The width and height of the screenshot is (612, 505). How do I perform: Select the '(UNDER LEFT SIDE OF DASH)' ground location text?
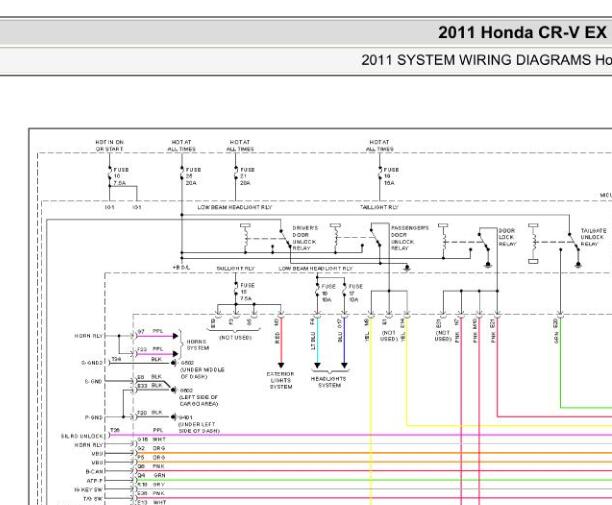point(199,427)
